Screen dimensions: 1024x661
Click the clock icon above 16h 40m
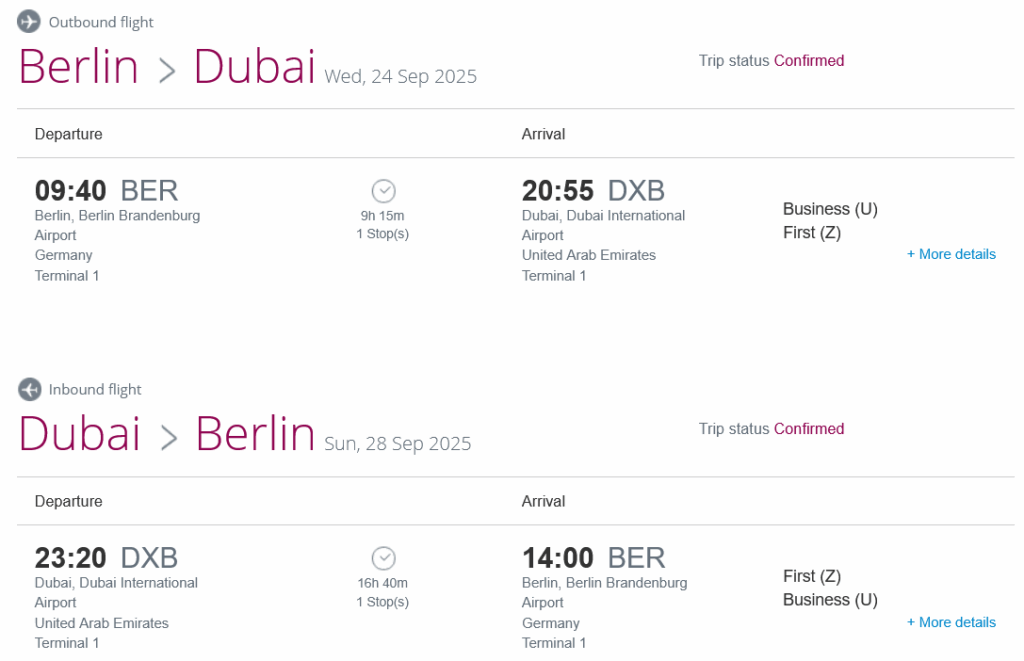coord(383,558)
